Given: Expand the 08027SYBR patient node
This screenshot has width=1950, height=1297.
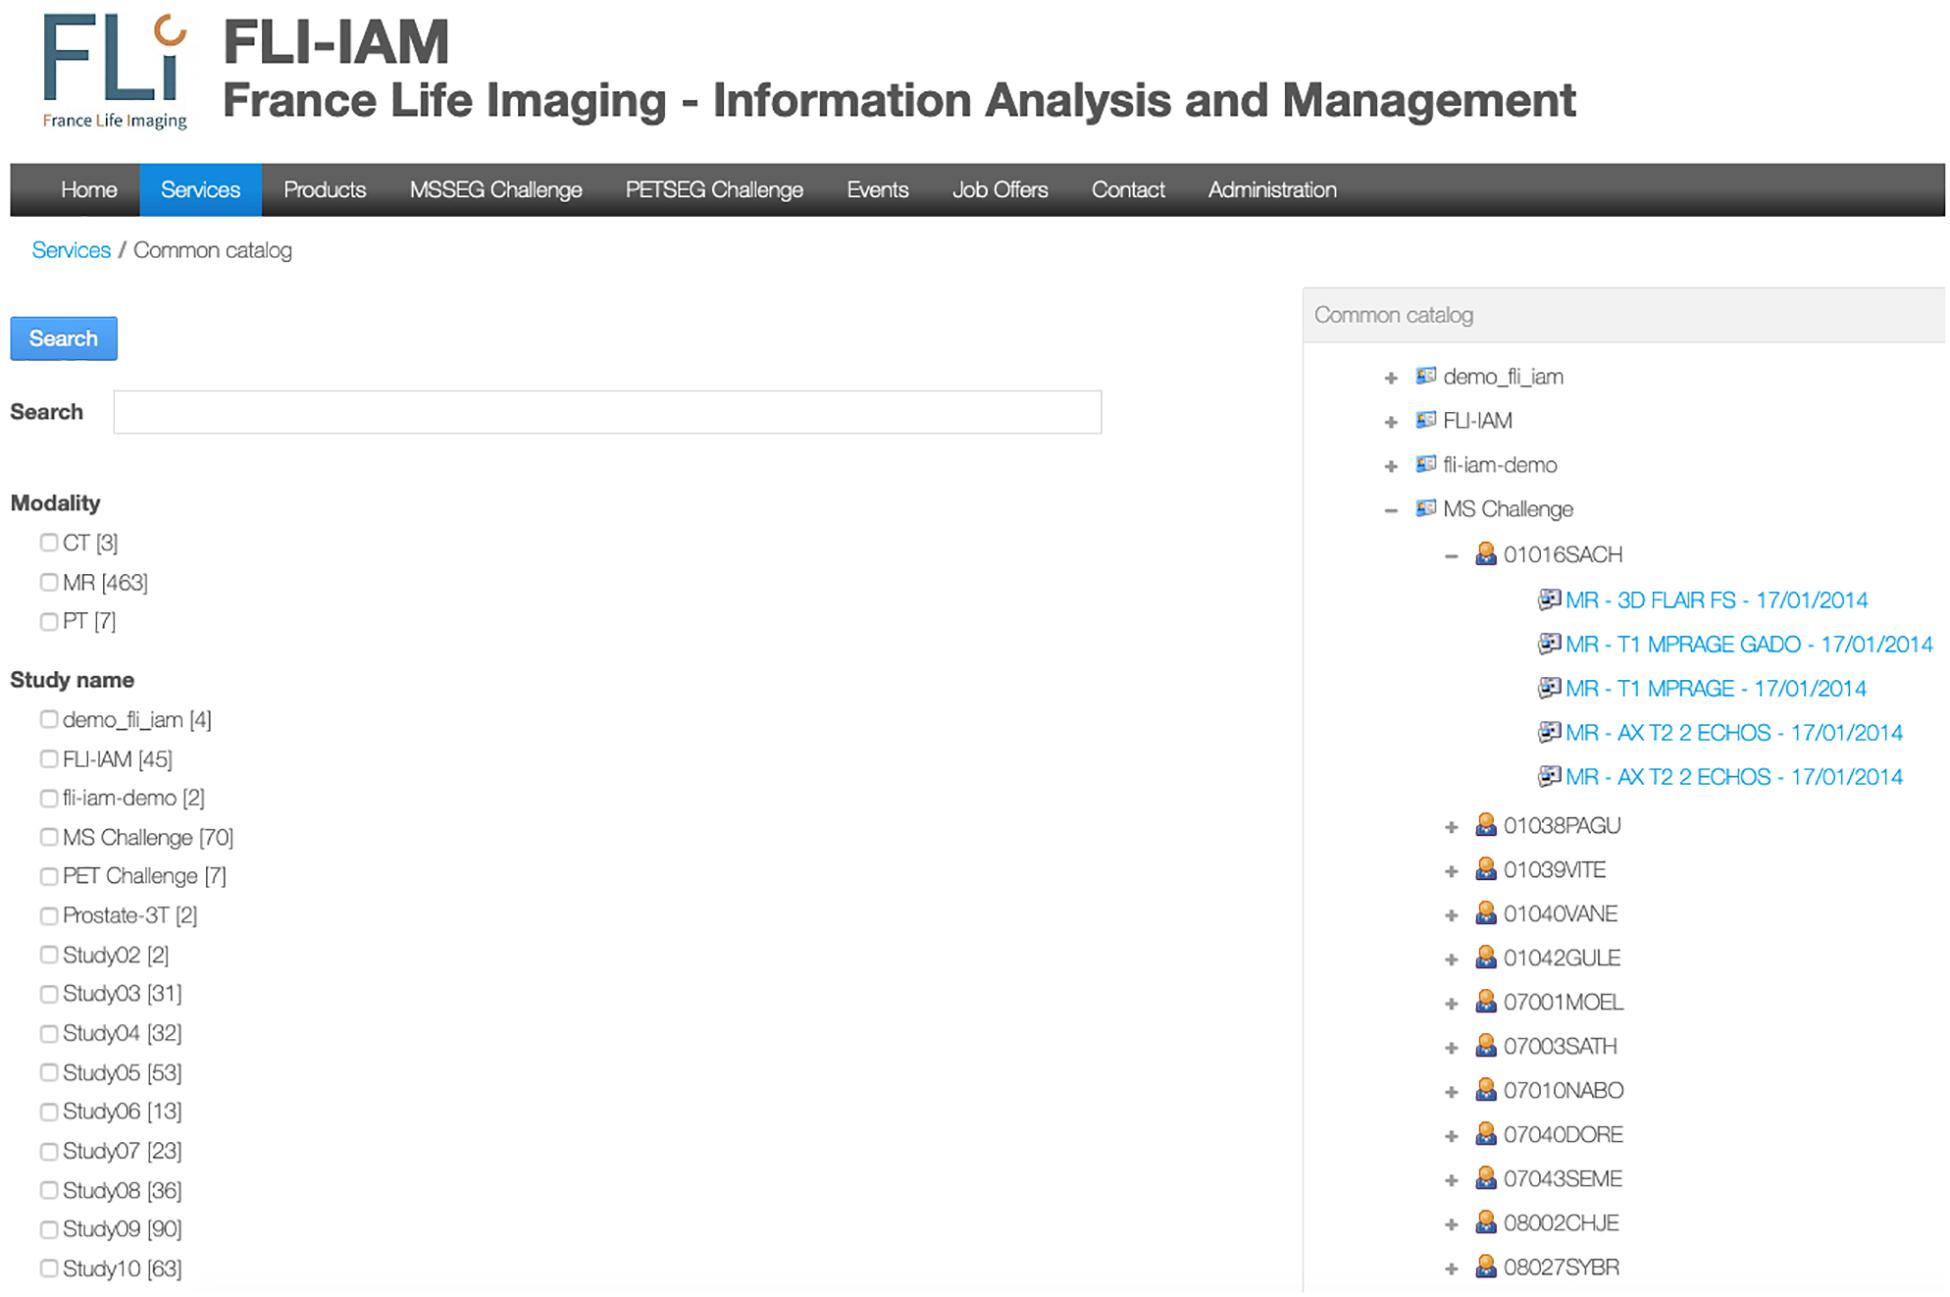Looking at the screenshot, I should coord(1451,1268).
